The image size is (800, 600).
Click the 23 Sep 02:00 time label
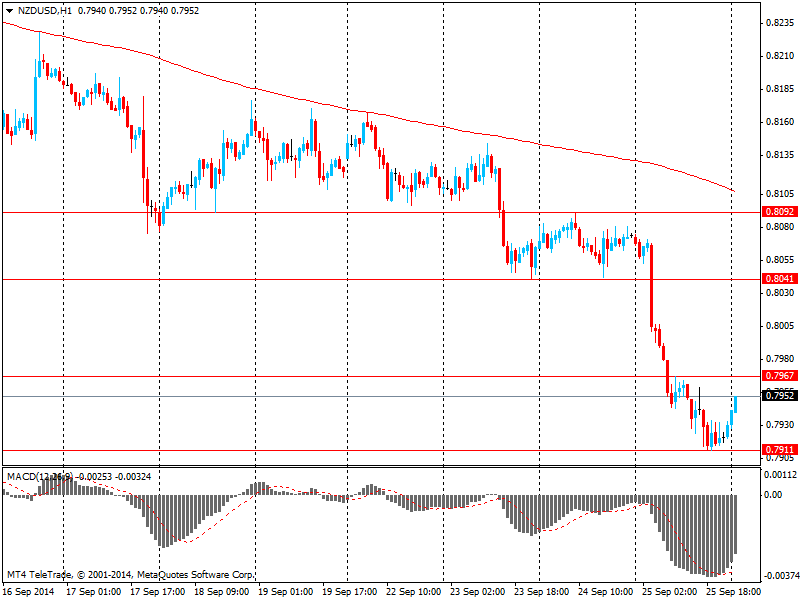[x=478, y=592]
